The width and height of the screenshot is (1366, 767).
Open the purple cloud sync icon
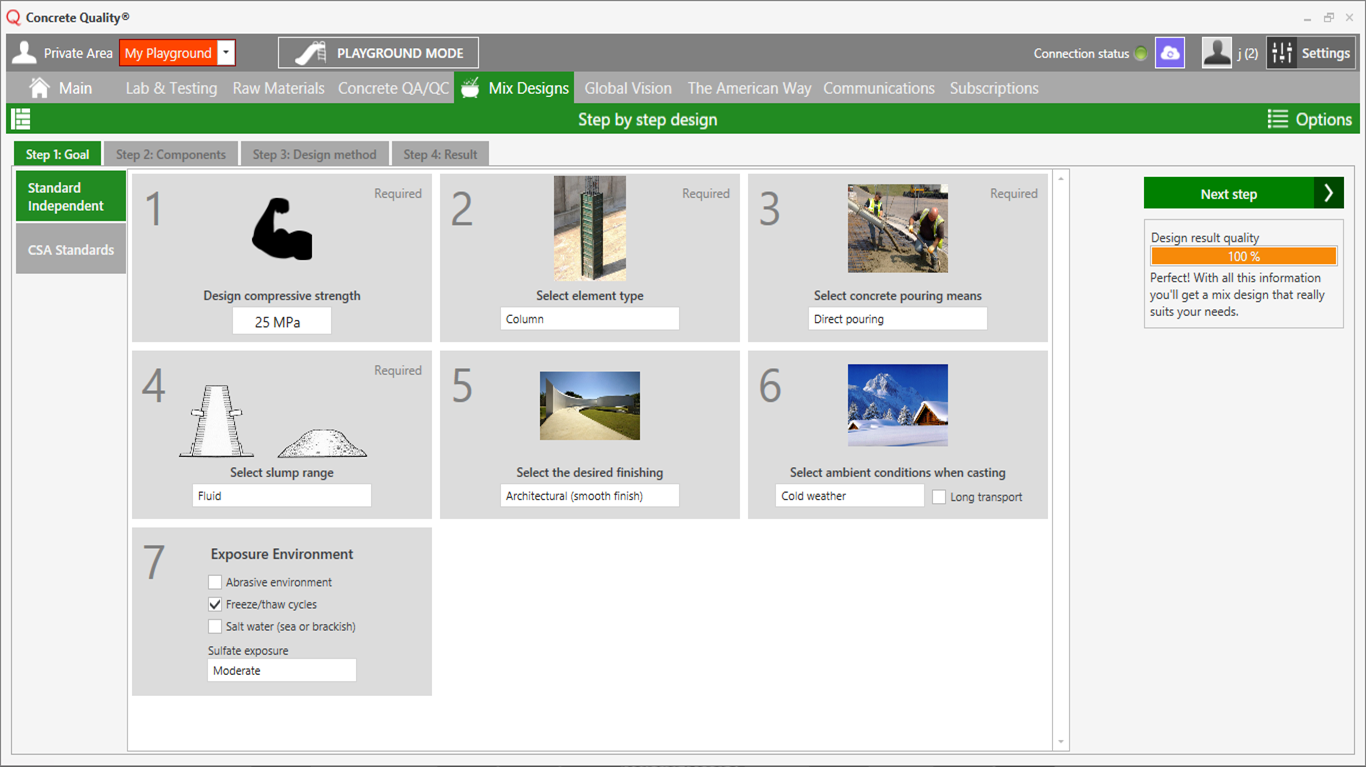(x=1169, y=53)
